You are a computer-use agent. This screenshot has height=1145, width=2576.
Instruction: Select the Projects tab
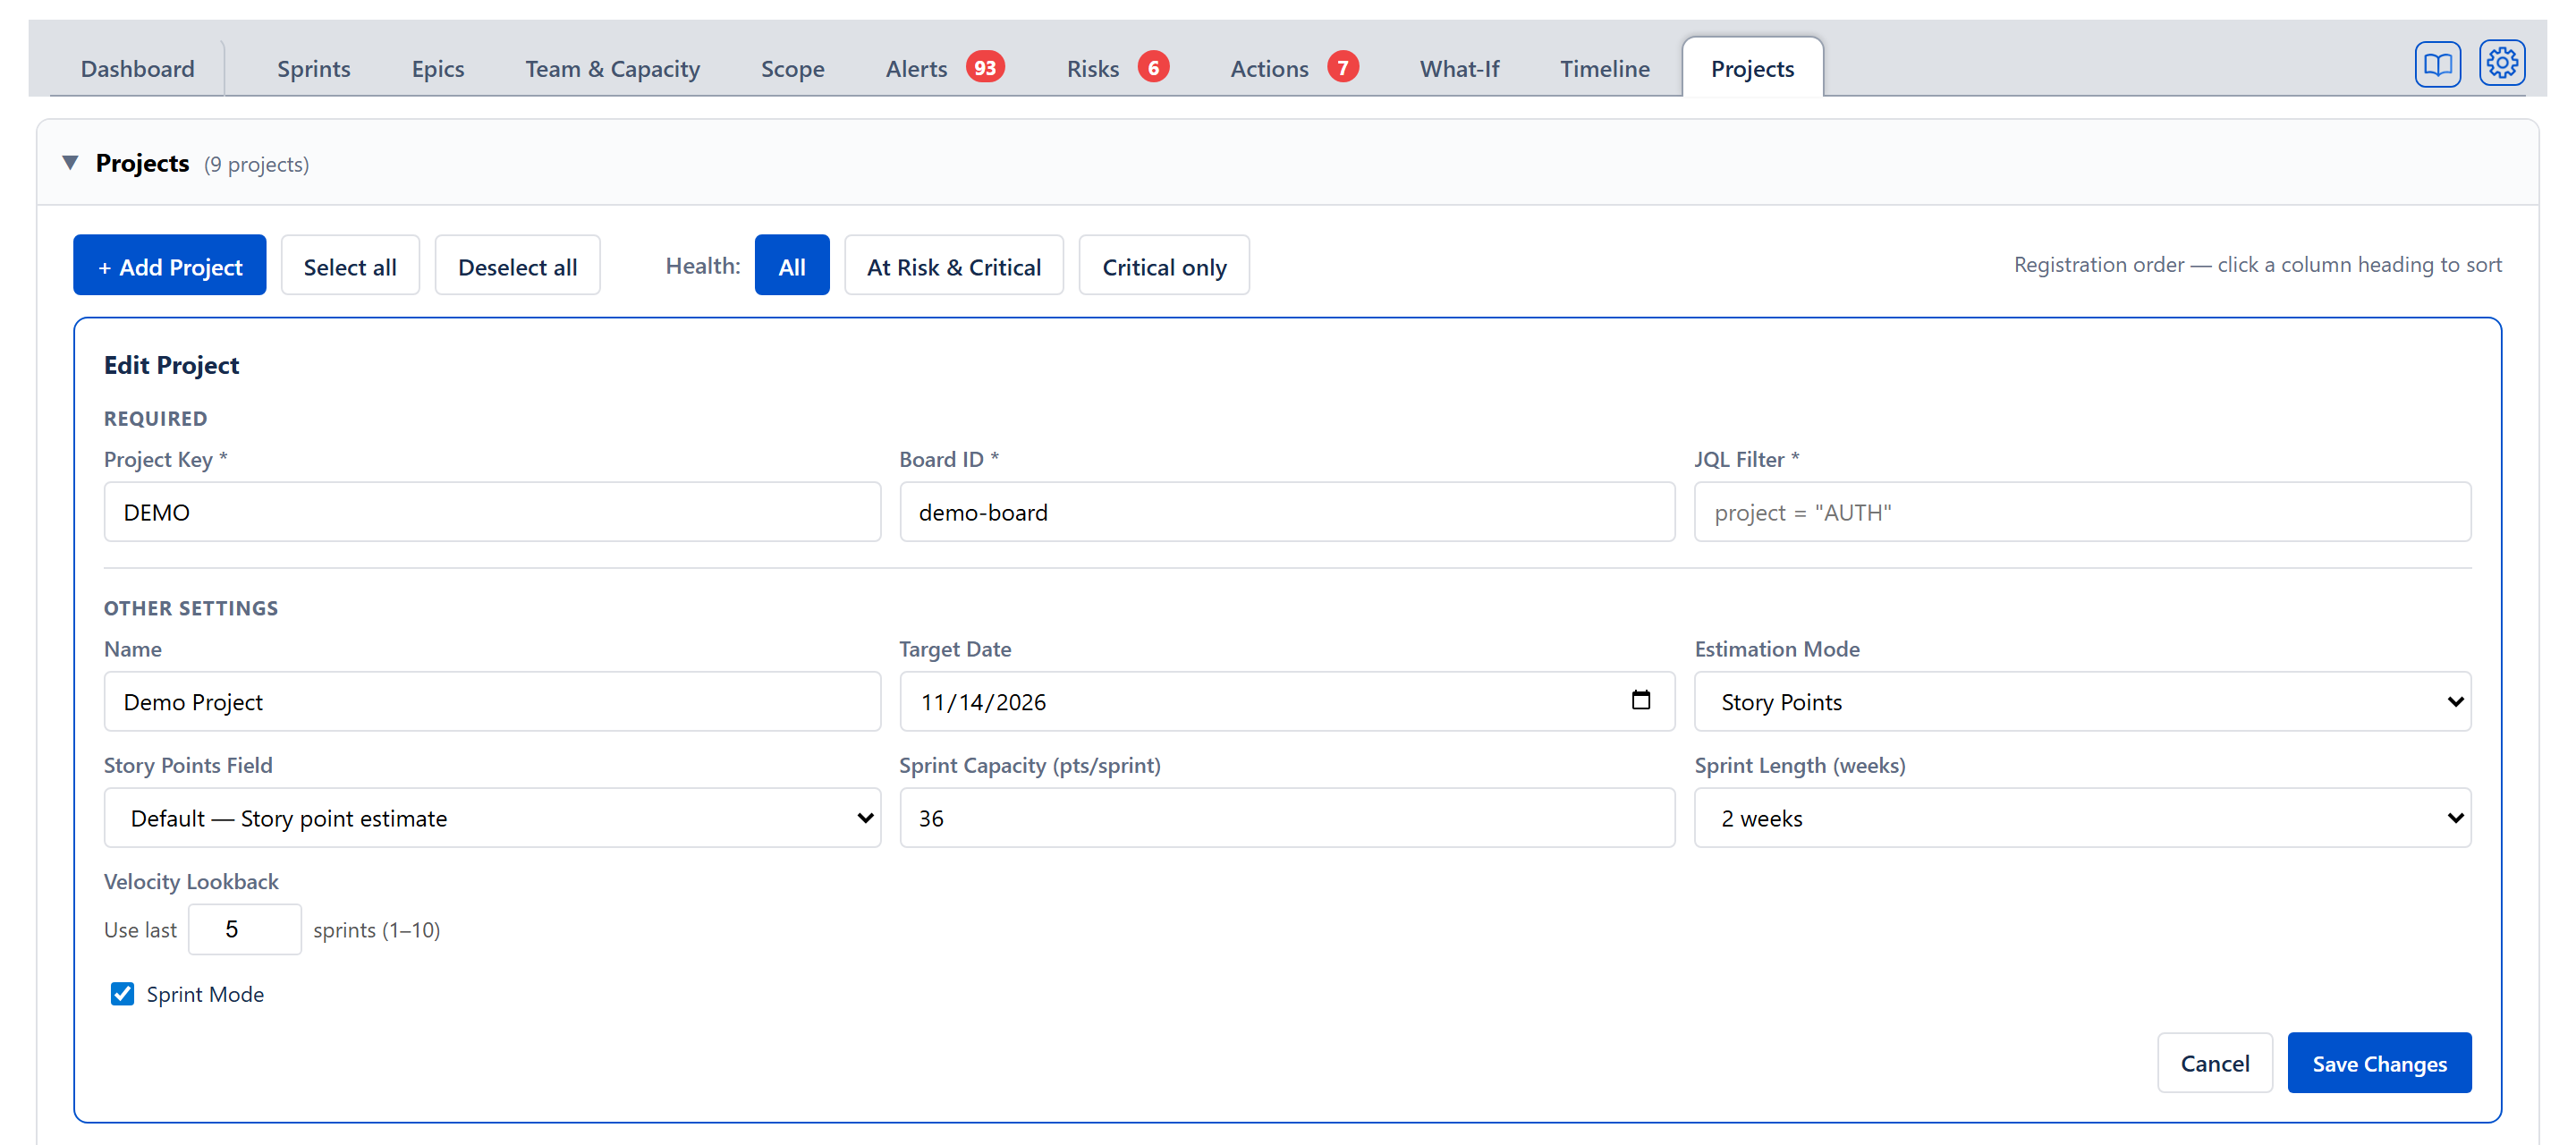click(x=1752, y=68)
